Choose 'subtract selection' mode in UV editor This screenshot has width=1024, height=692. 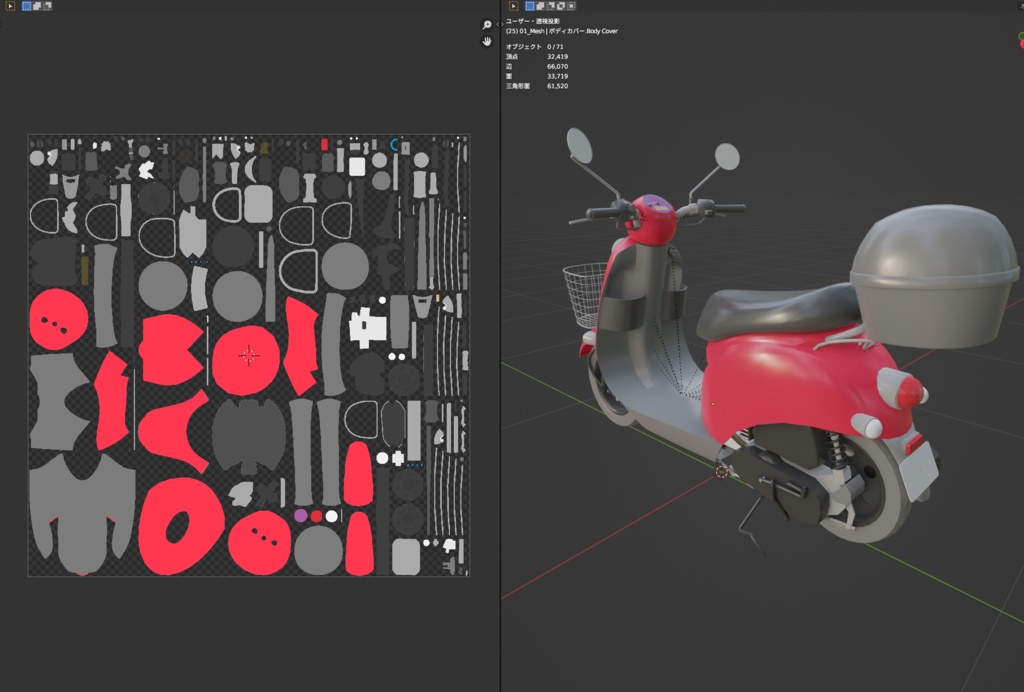coord(47,6)
